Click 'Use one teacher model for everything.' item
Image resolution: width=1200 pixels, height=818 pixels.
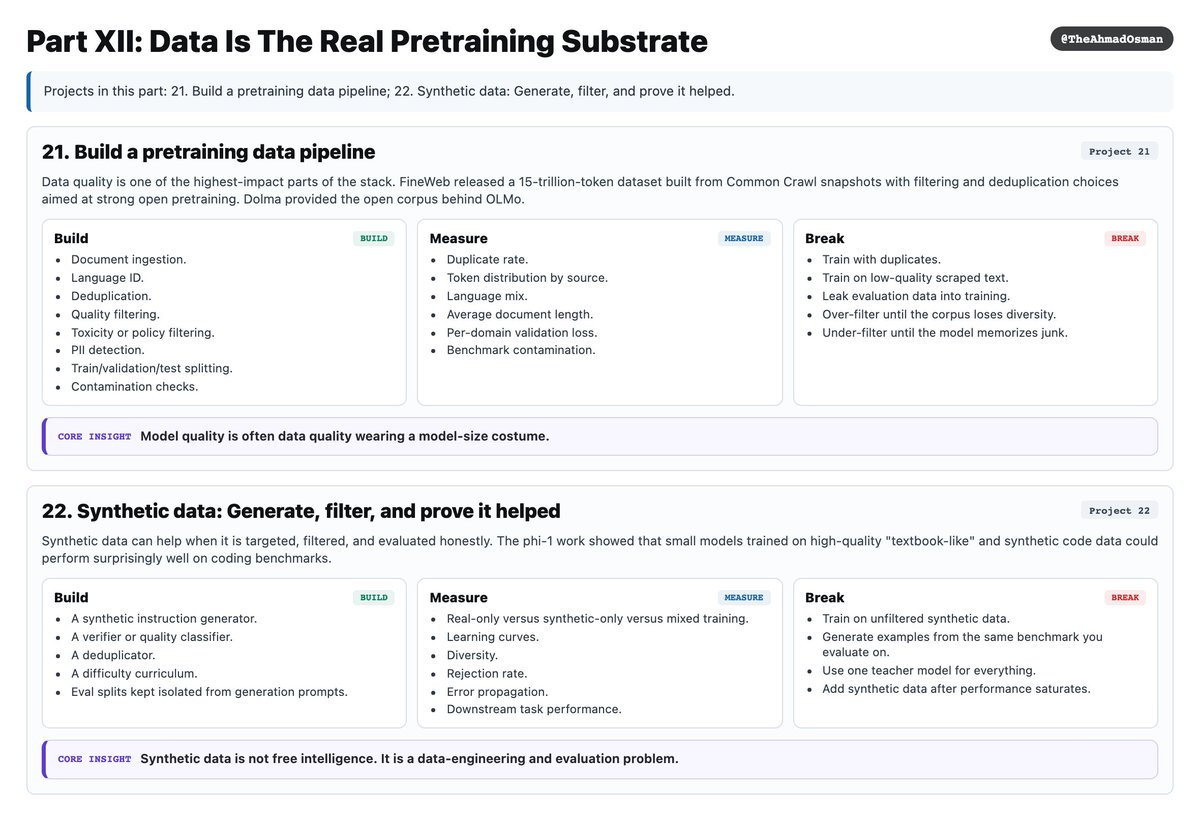coord(929,670)
